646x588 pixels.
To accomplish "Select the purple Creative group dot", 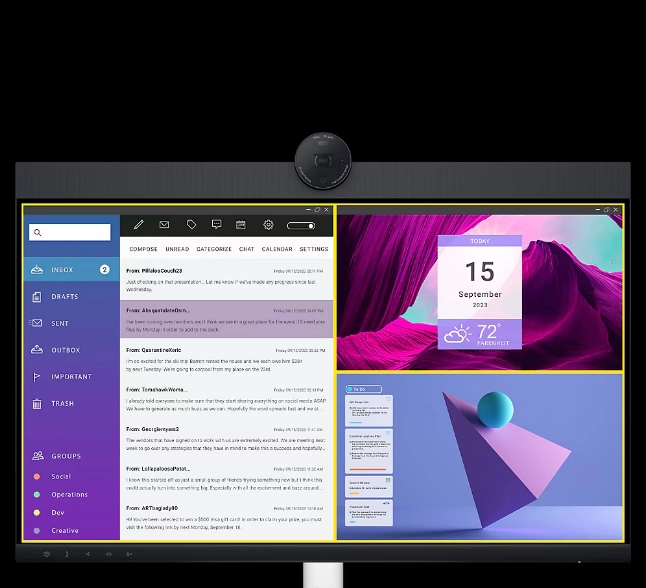I will (37, 531).
